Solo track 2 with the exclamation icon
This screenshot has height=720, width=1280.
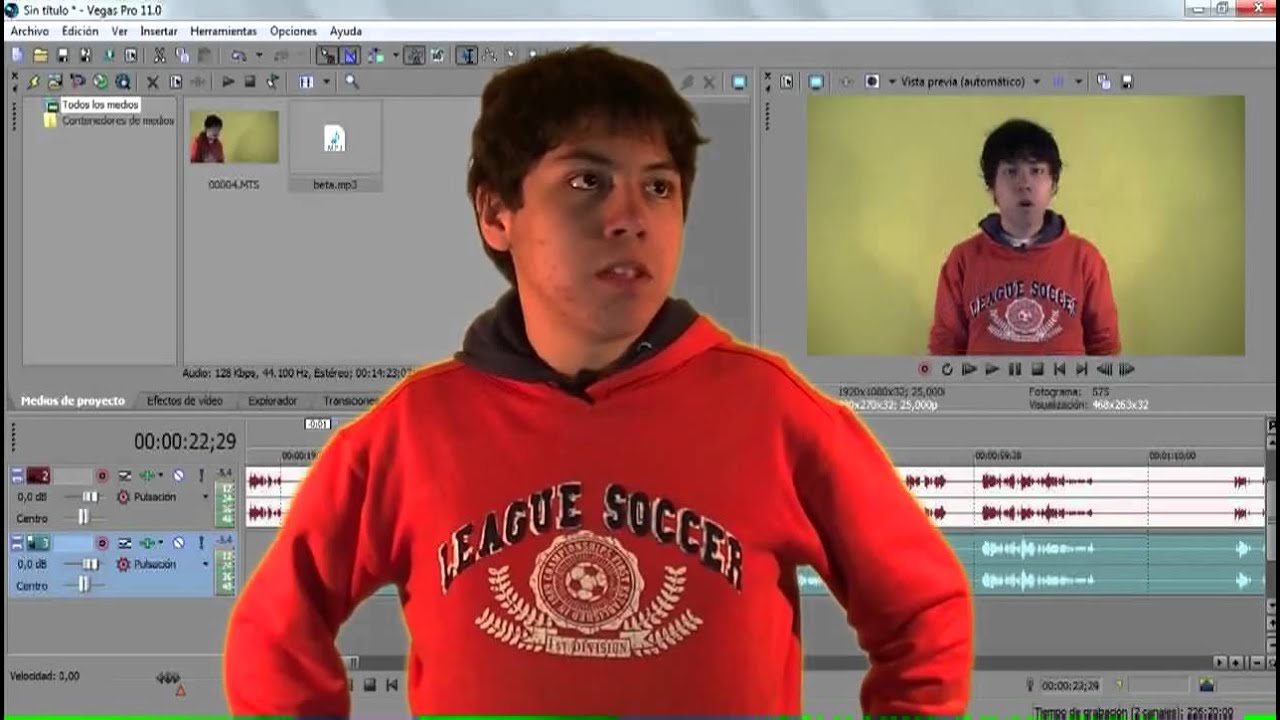tap(201, 476)
